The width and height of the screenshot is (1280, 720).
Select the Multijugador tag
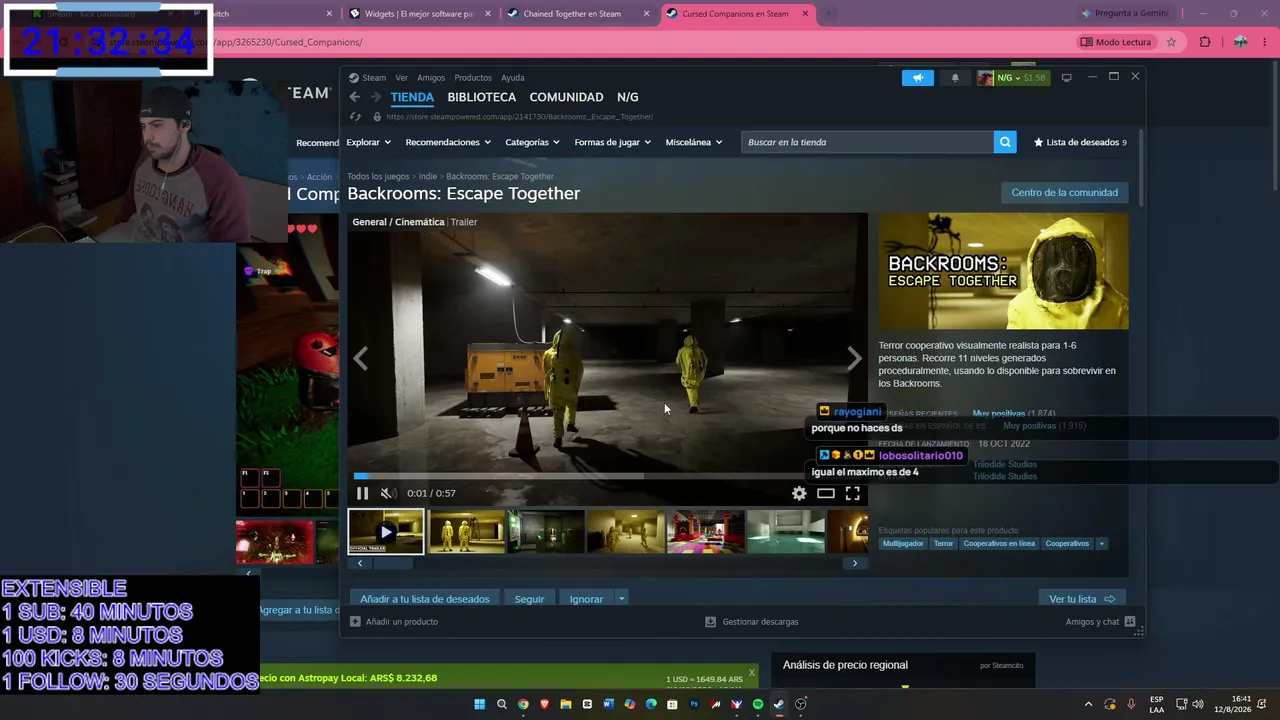tap(903, 544)
